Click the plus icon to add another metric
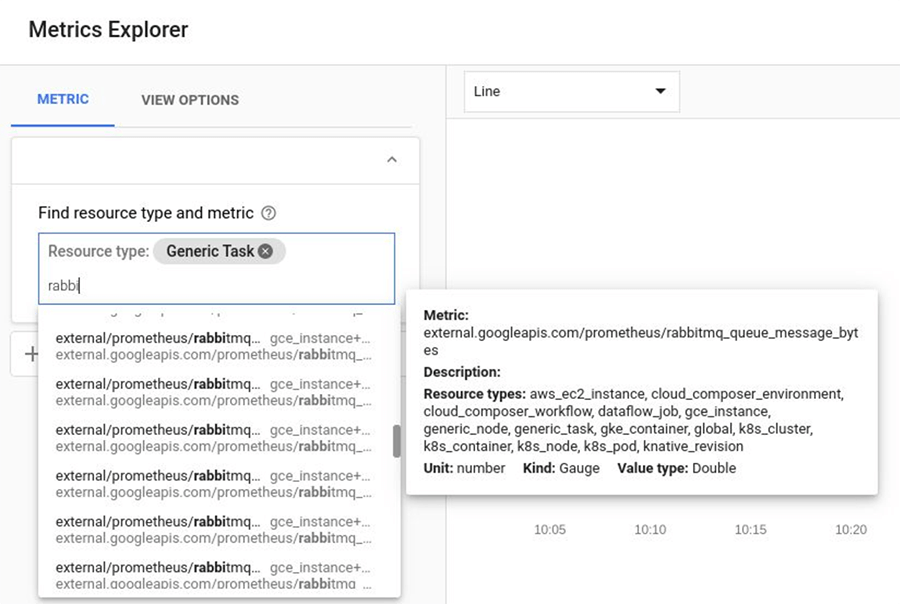 pyautogui.click(x=30, y=352)
